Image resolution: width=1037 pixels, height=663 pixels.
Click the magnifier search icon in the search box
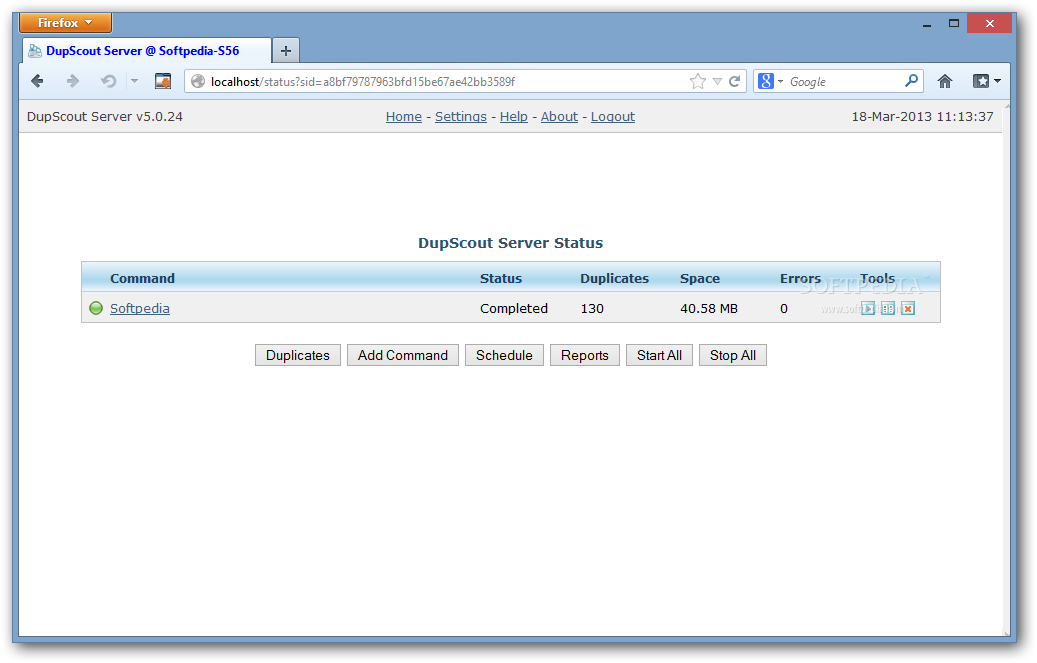(x=911, y=81)
